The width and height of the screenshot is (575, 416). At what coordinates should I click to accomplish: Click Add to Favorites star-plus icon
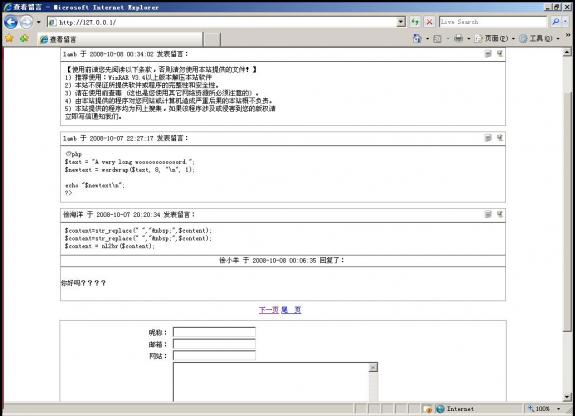coord(24,39)
